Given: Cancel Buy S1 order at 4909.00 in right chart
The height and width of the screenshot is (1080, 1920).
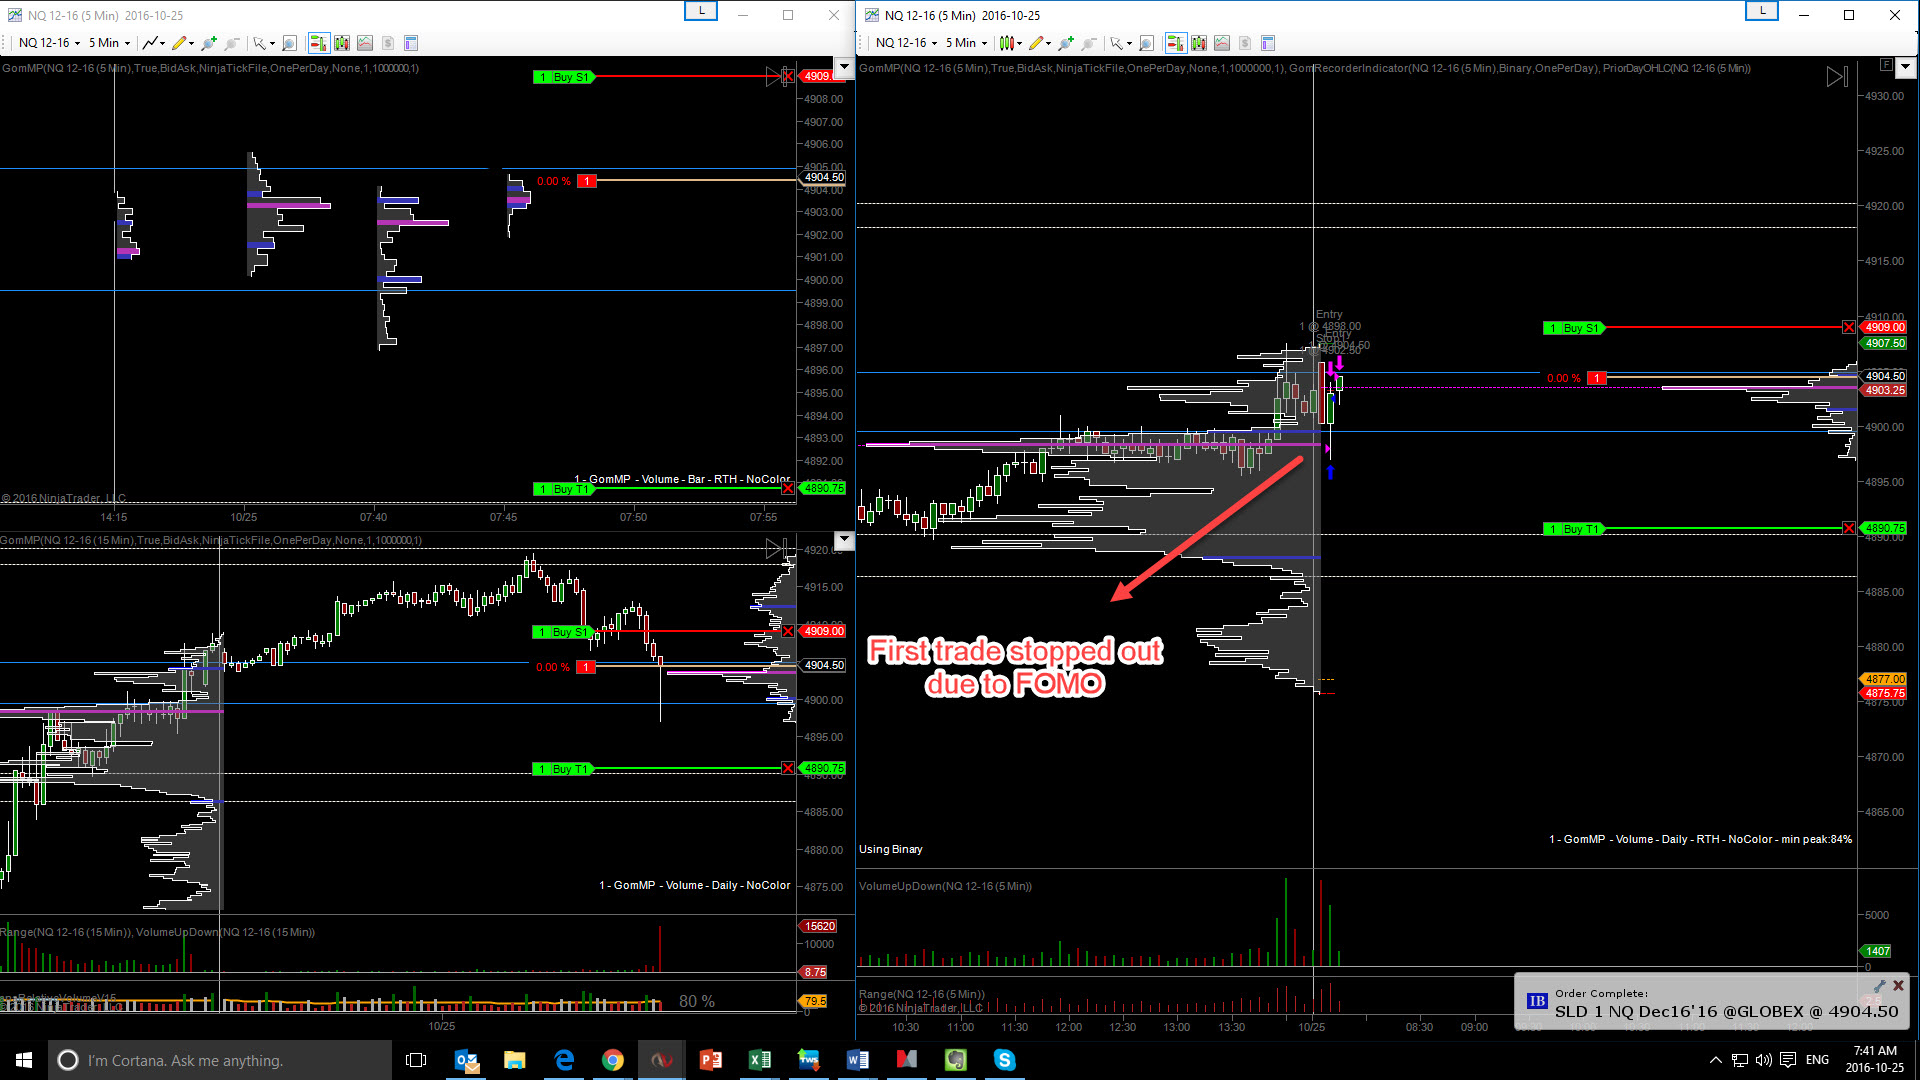Looking at the screenshot, I should pyautogui.click(x=1849, y=327).
